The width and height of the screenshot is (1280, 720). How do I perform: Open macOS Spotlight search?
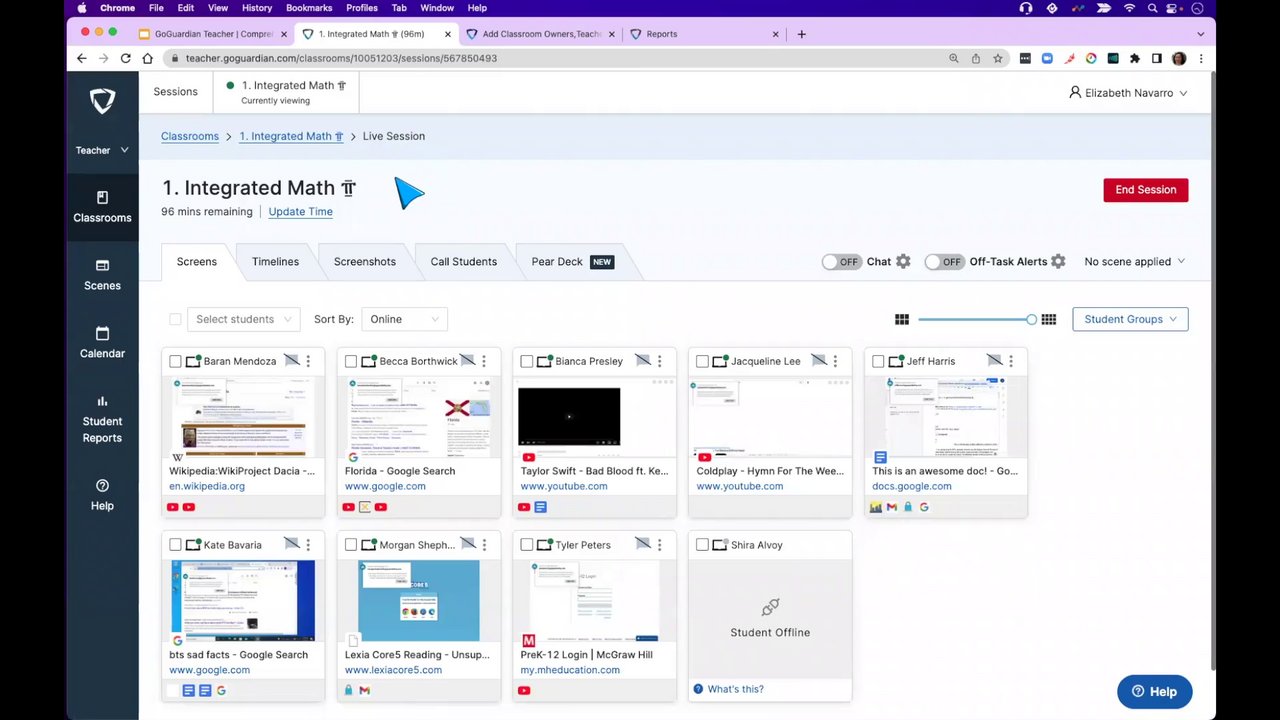click(x=1155, y=8)
